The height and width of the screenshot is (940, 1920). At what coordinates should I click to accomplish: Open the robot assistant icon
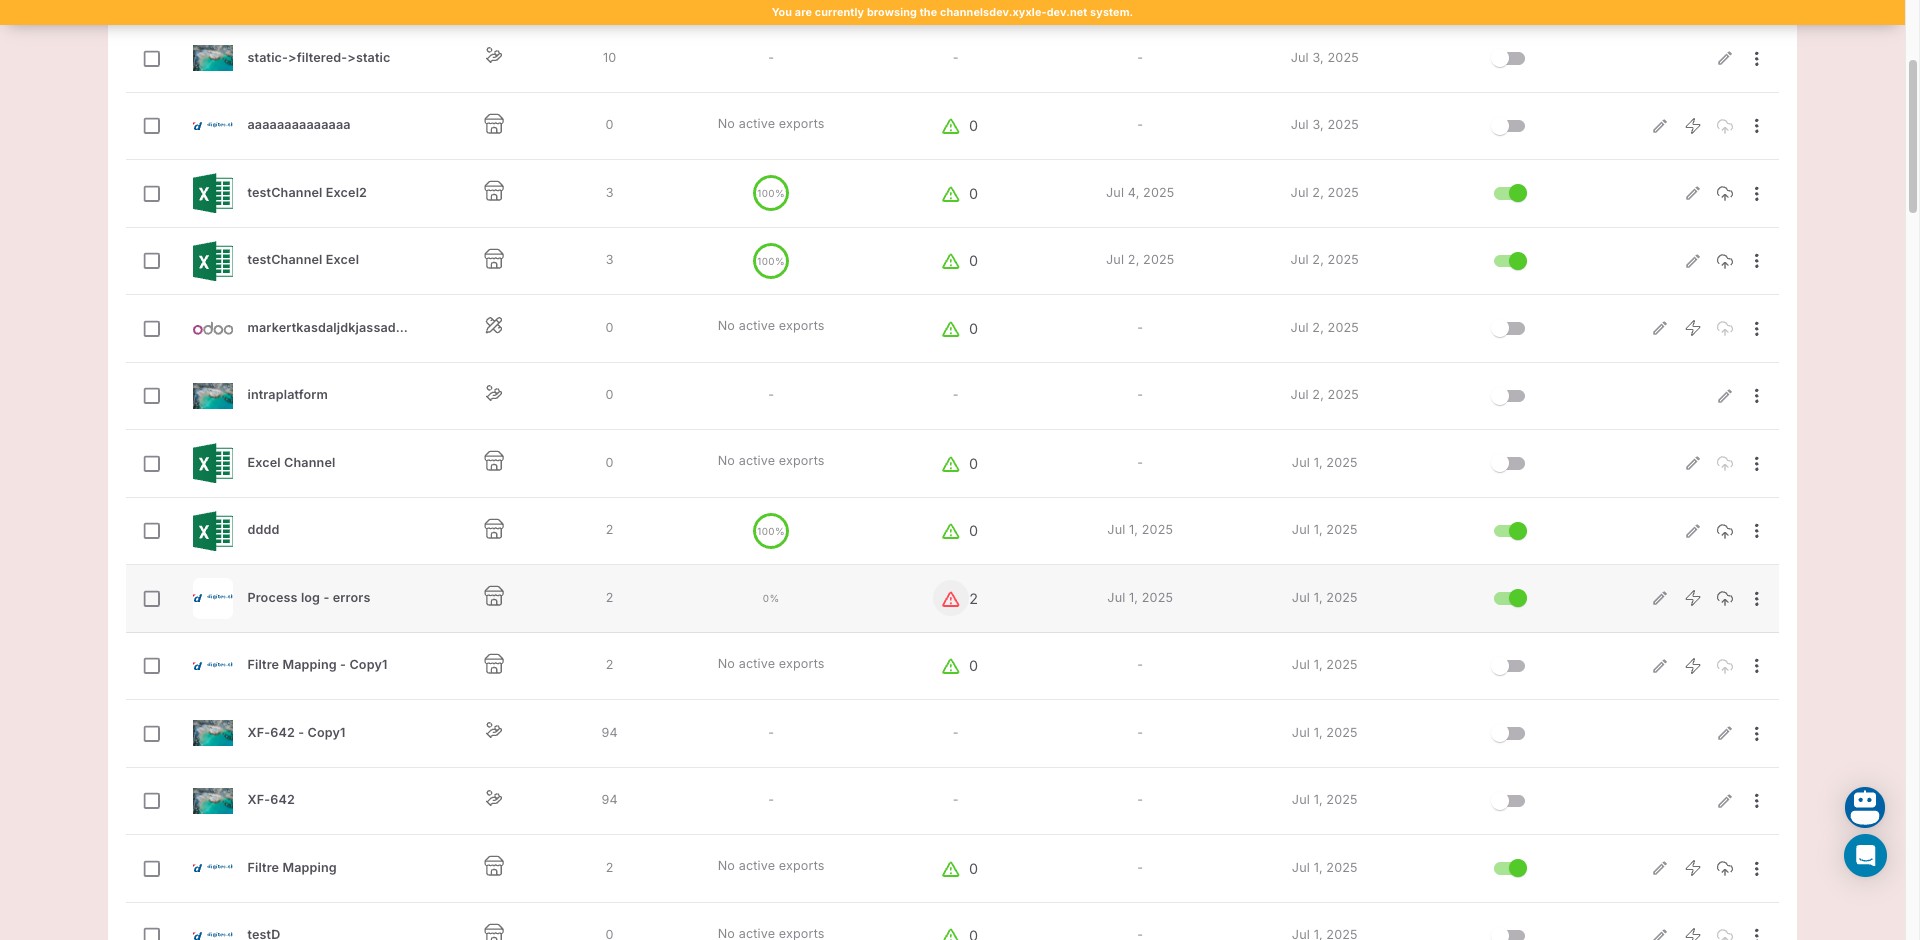point(1865,806)
